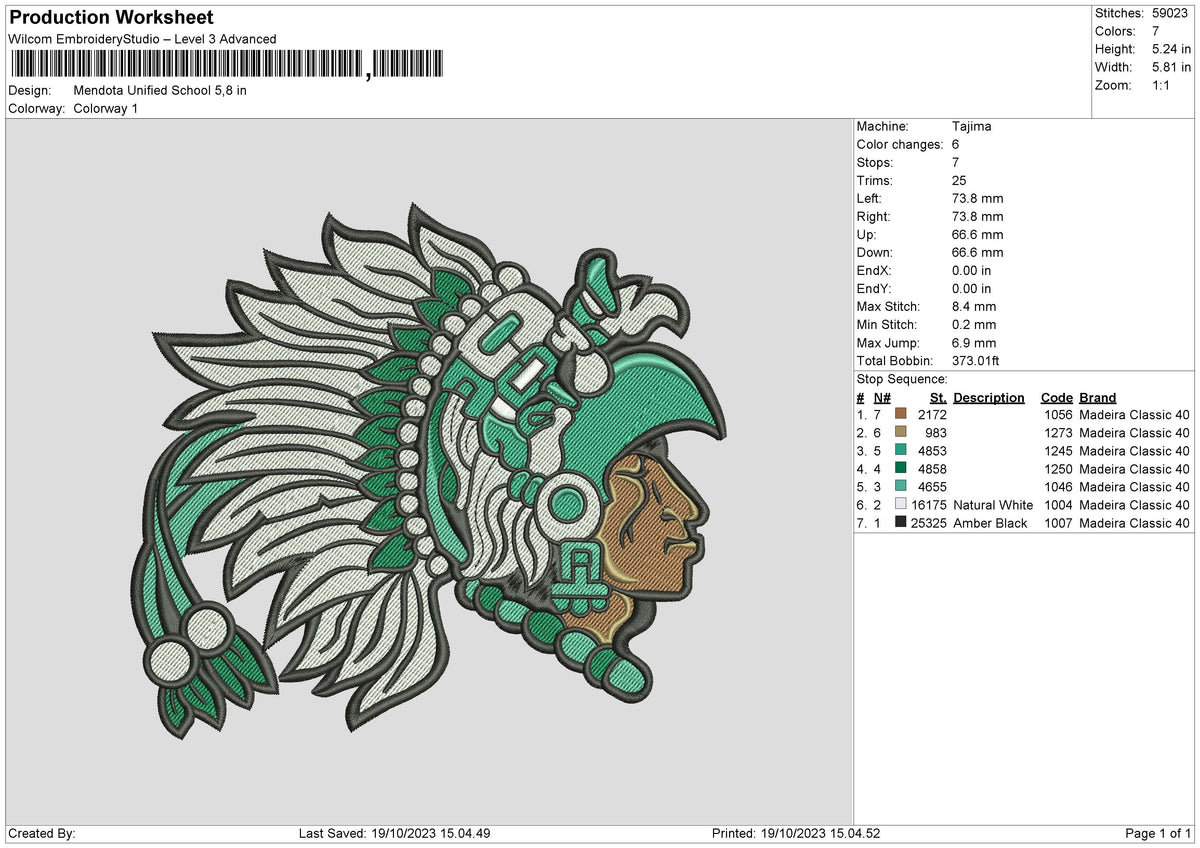This screenshot has height=848, width=1200.
Task: Click the Zoom value '1:1'
Action: click(x=1163, y=85)
